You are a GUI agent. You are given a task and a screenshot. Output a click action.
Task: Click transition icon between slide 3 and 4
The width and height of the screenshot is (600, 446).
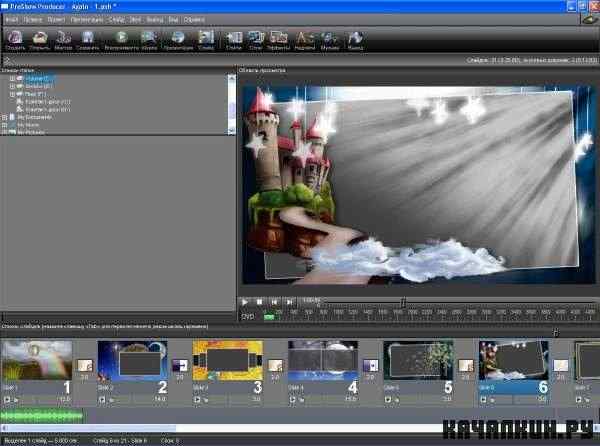pyautogui.click(x=275, y=365)
